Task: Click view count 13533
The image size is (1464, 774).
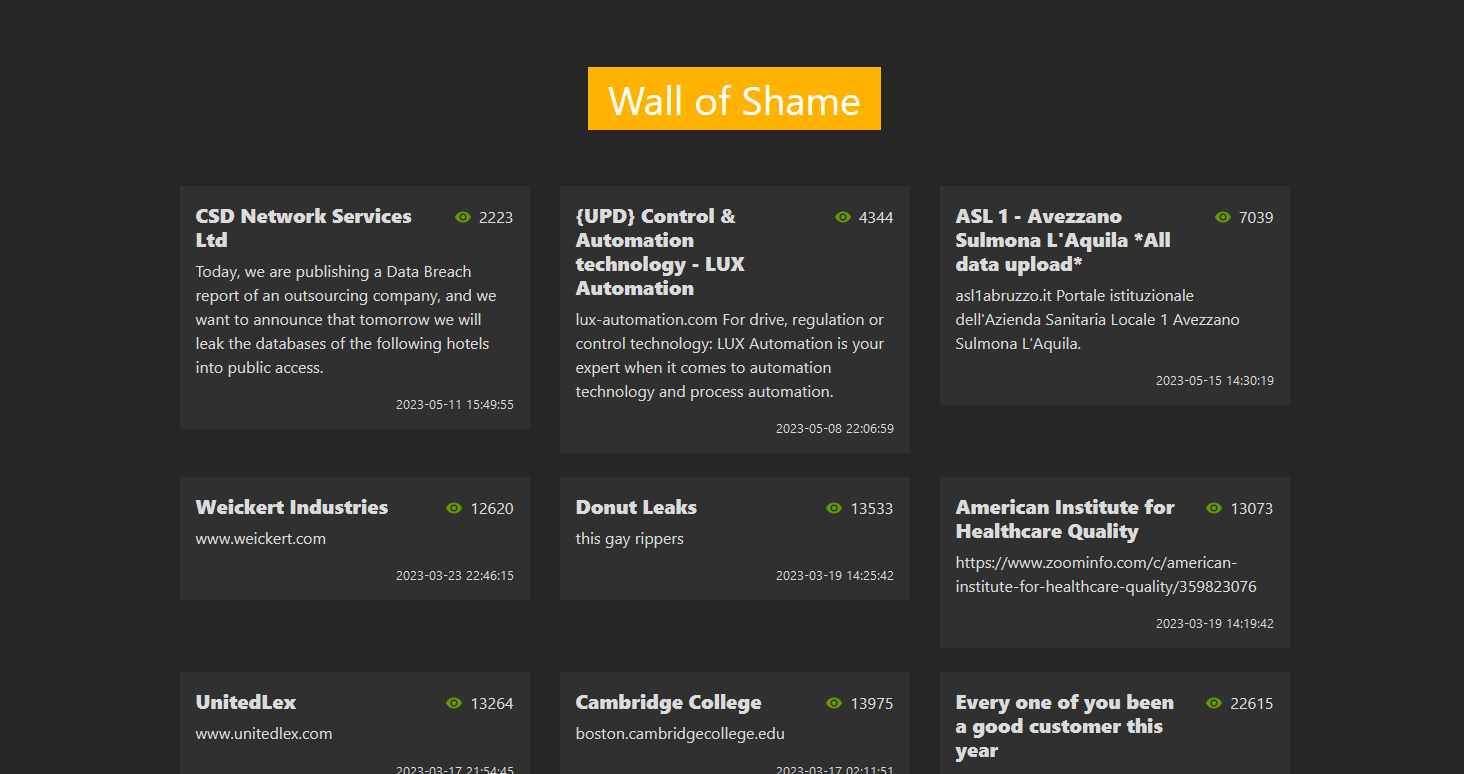Action: (x=872, y=508)
